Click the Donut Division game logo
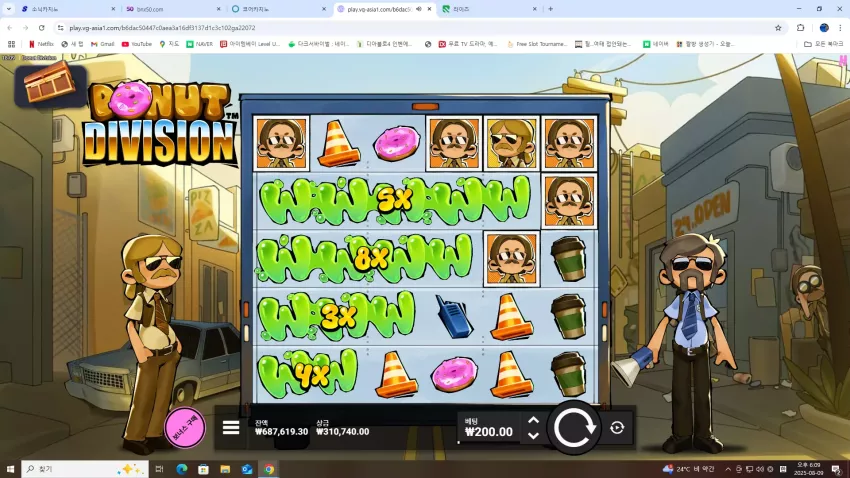Viewport: 850px width, 478px height. coord(160,124)
